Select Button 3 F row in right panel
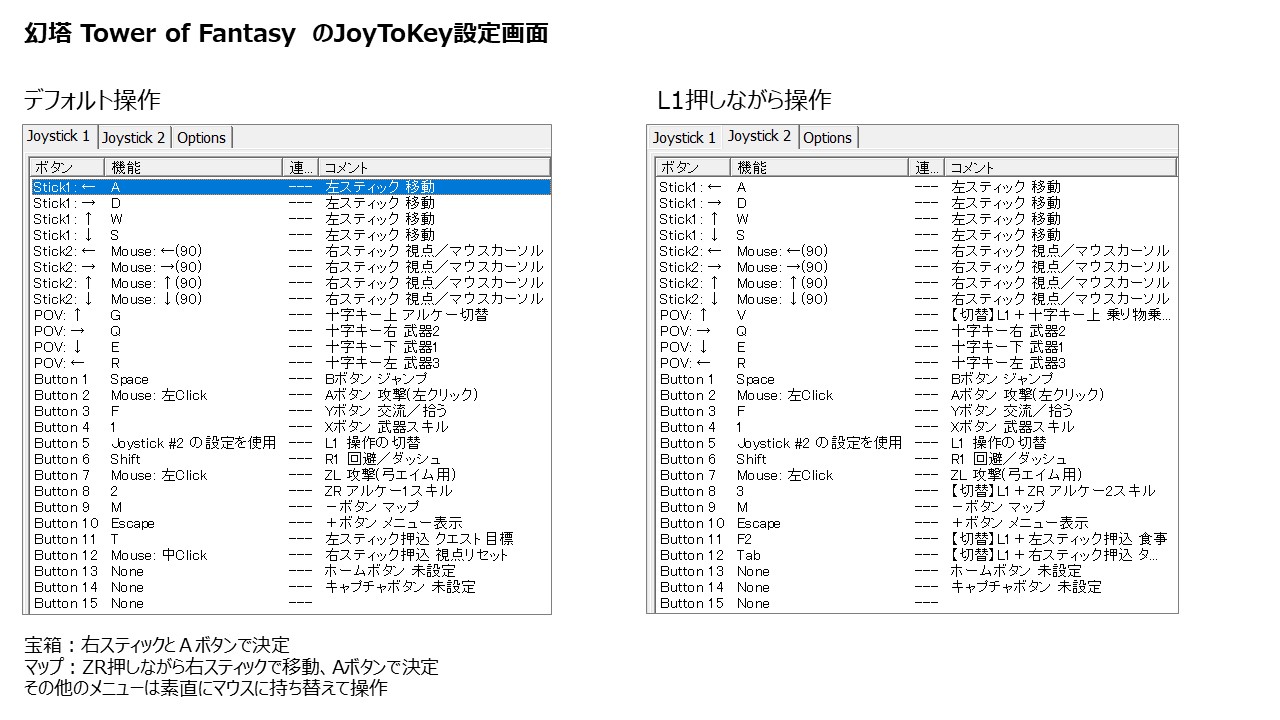Viewport: 1280px width, 720px height. click(x=916, y=411)
